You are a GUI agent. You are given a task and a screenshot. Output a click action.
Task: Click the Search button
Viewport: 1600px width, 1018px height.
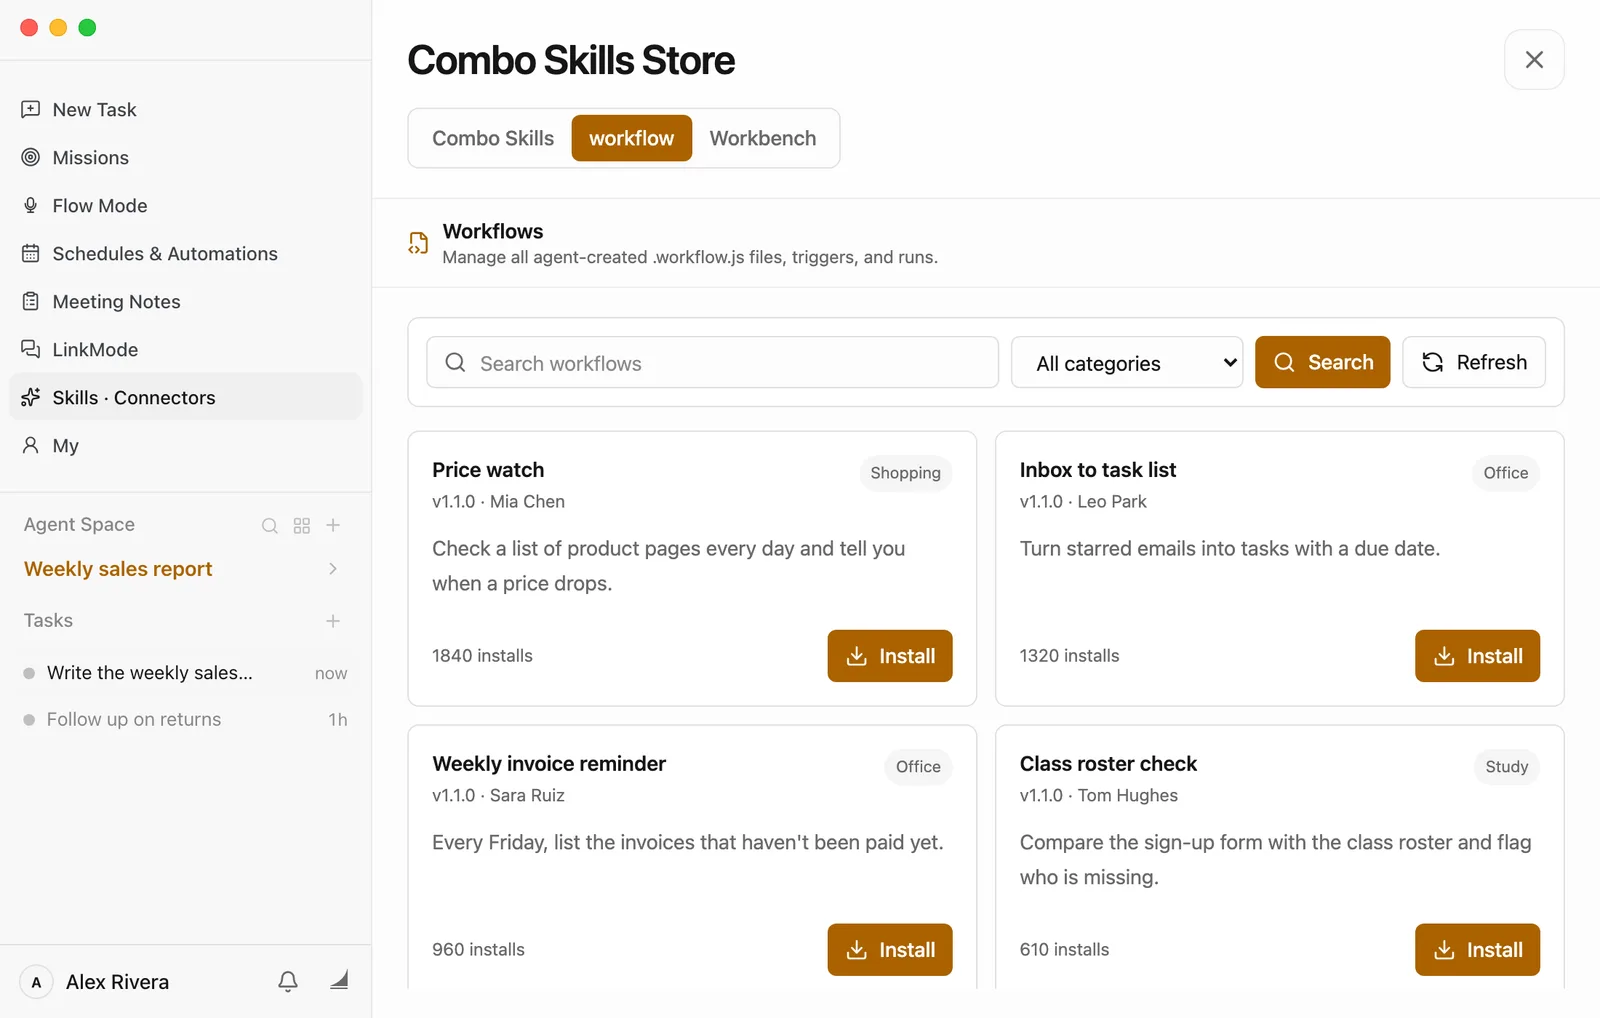pos(1322,362)
